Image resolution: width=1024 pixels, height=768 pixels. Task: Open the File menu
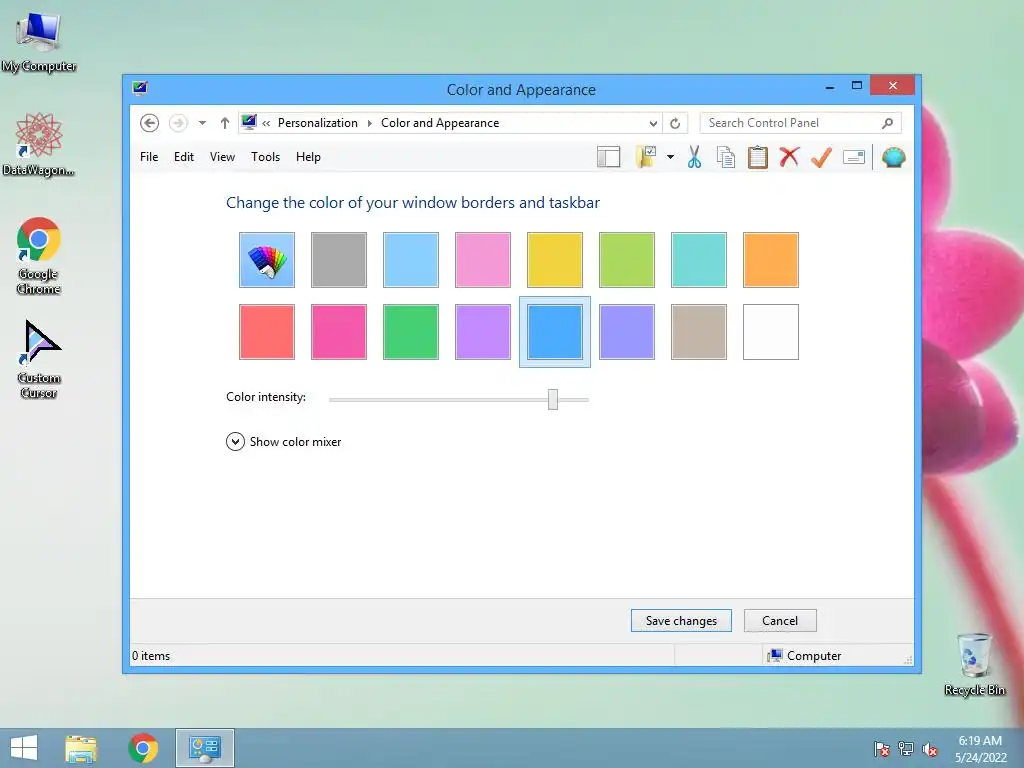pyautogui.click(x=149, y=157)
